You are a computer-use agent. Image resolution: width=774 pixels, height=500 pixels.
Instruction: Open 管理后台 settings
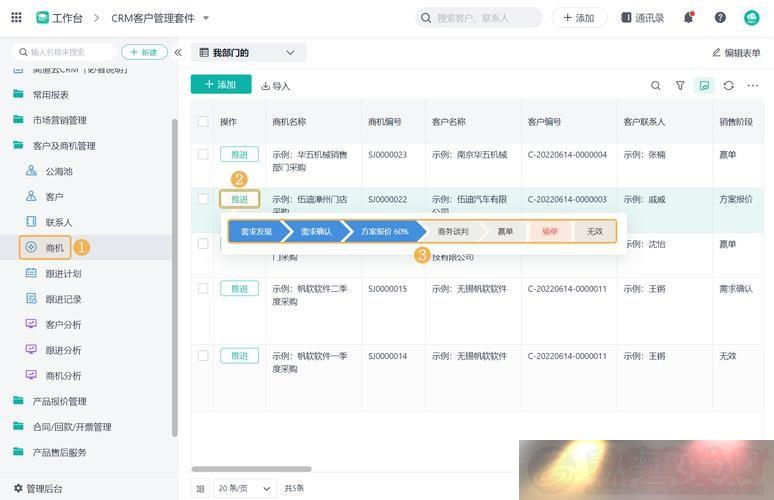[38, 488]
